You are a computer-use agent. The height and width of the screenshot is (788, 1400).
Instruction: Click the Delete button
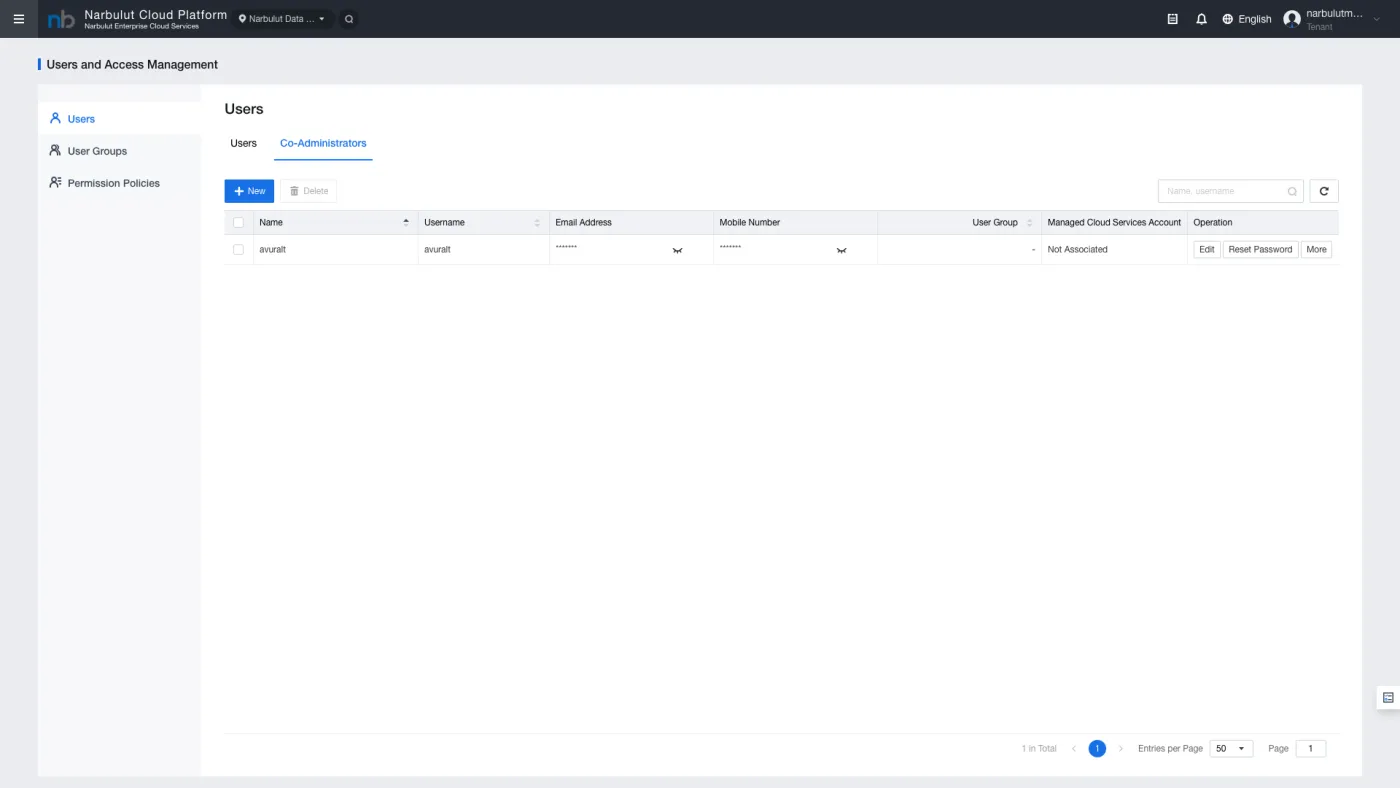(x=308, y=191)
